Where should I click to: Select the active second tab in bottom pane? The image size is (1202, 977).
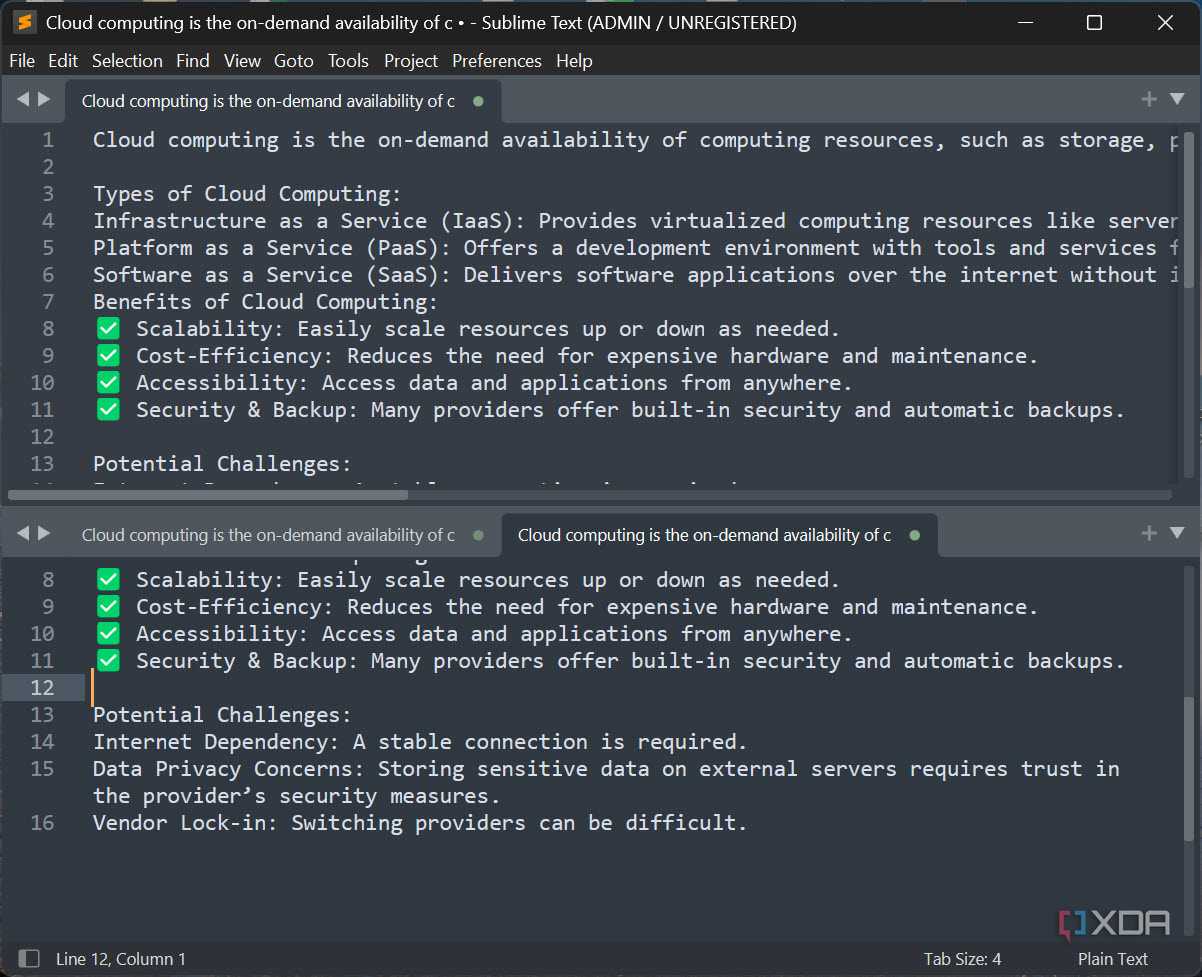tap(719, 535)
